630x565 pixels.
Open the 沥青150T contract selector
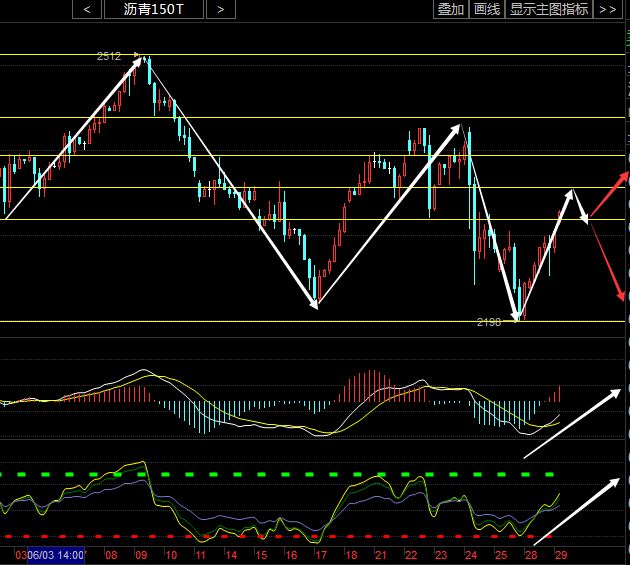click(x=155, y=9)
